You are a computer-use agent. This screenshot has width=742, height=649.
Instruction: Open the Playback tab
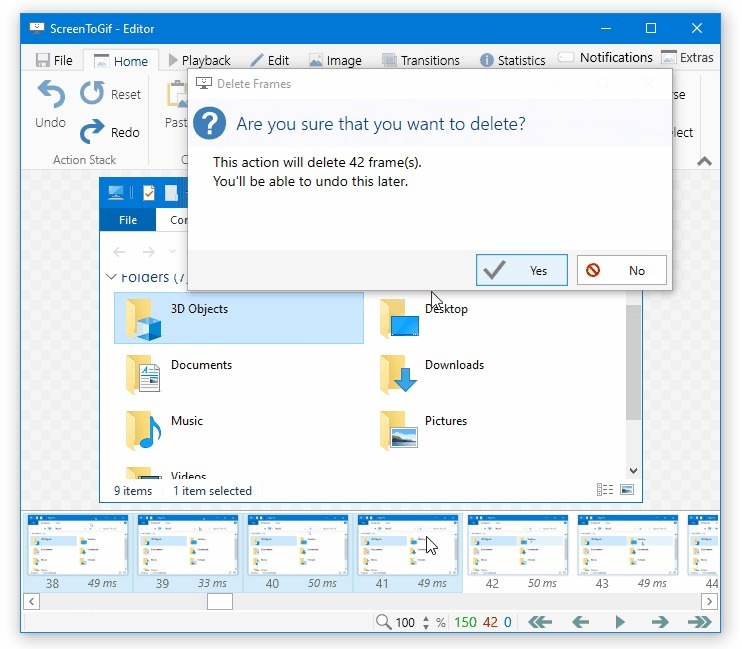point(199,61)
